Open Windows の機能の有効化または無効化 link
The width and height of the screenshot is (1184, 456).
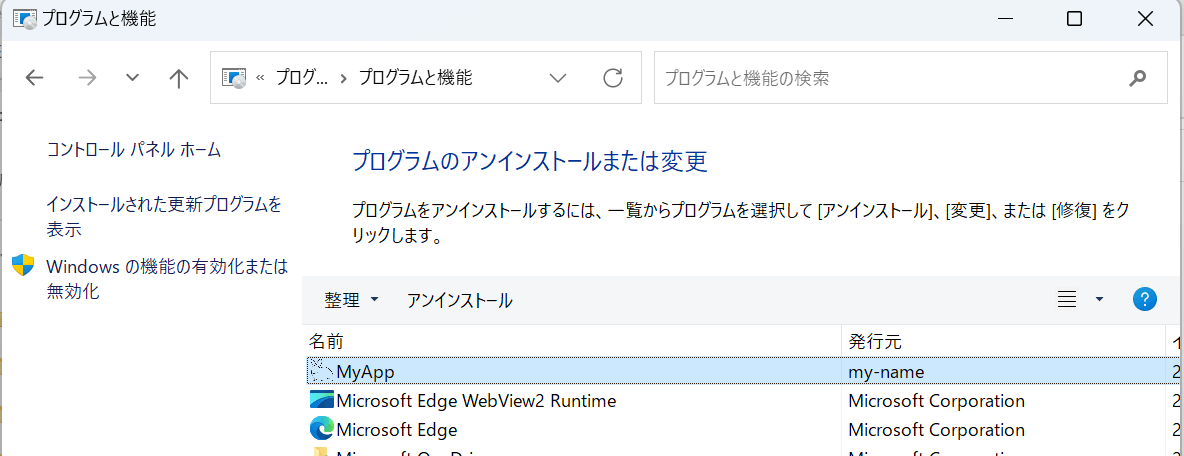[168, 279]
